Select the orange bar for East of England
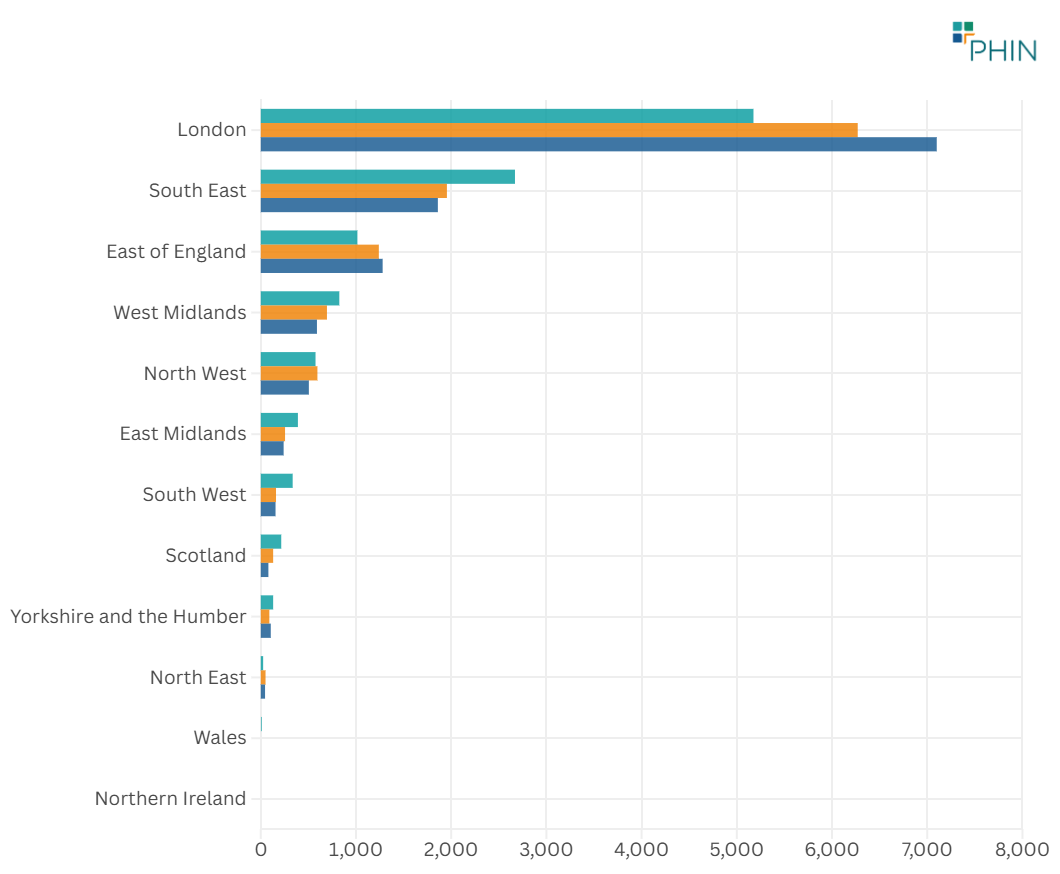 coord(320,250)
